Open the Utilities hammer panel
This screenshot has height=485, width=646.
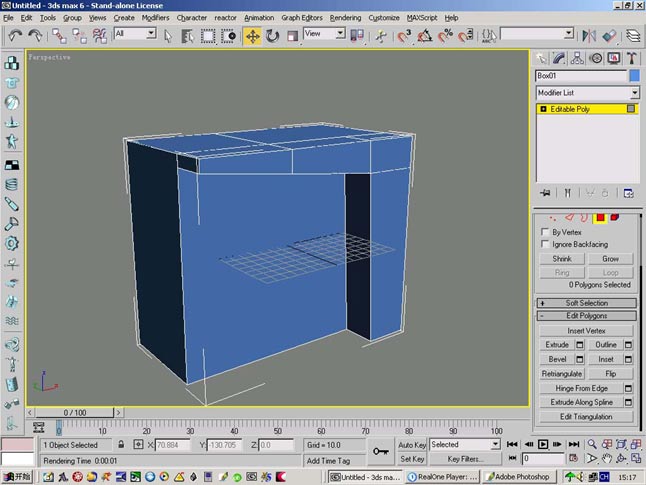click(632, 58)
